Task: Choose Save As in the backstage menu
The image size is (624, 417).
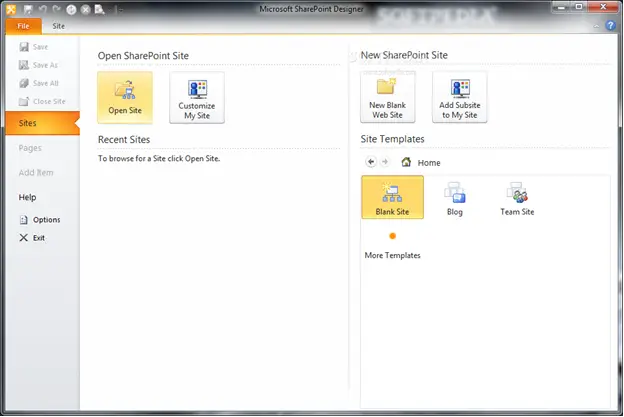Action: pyautogui.click(x=45, y=65)
